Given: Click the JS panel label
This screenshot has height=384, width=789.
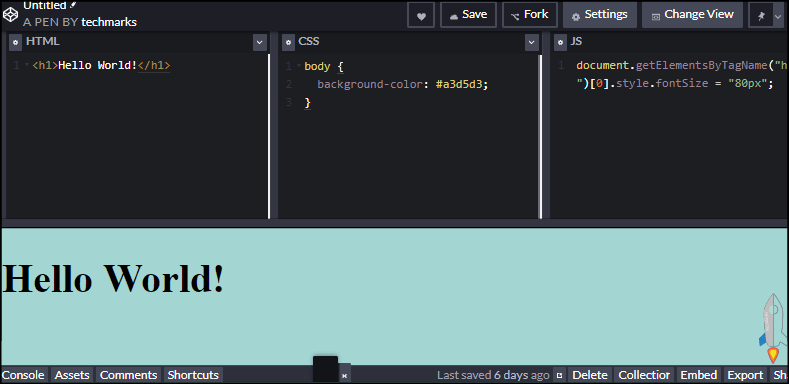Looking at the screenshot, I should (x=576, y=42).
